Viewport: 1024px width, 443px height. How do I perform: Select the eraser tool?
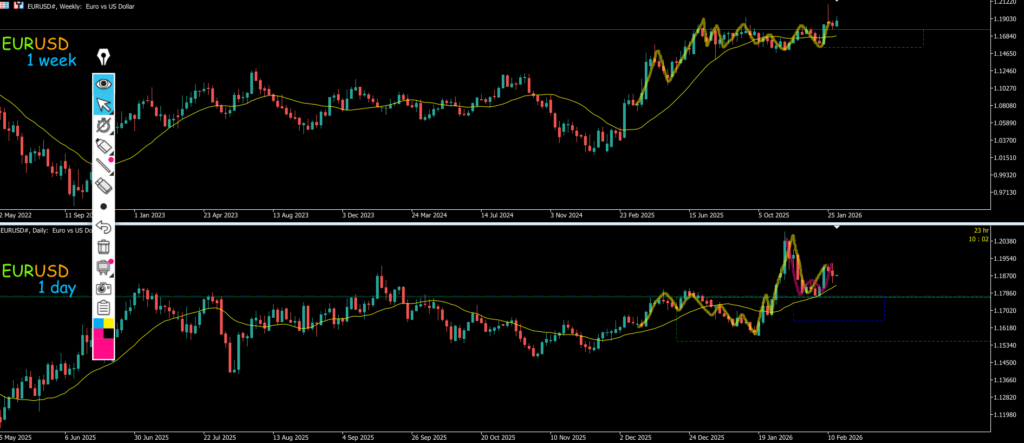pos(103,186)
